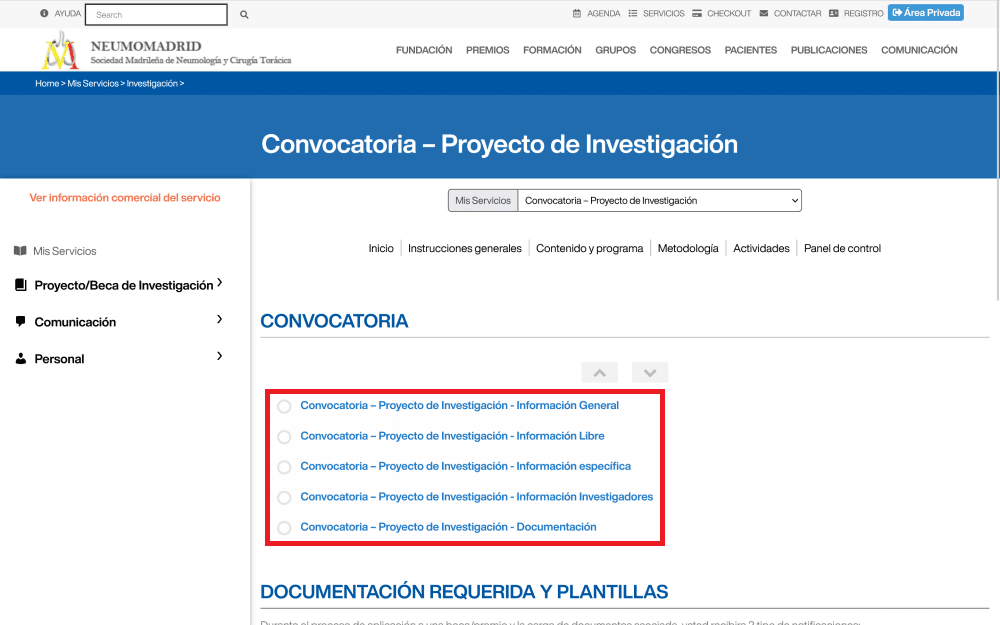Click the Servicios list icon
The image size is (1000, 625).
point(633,14)
